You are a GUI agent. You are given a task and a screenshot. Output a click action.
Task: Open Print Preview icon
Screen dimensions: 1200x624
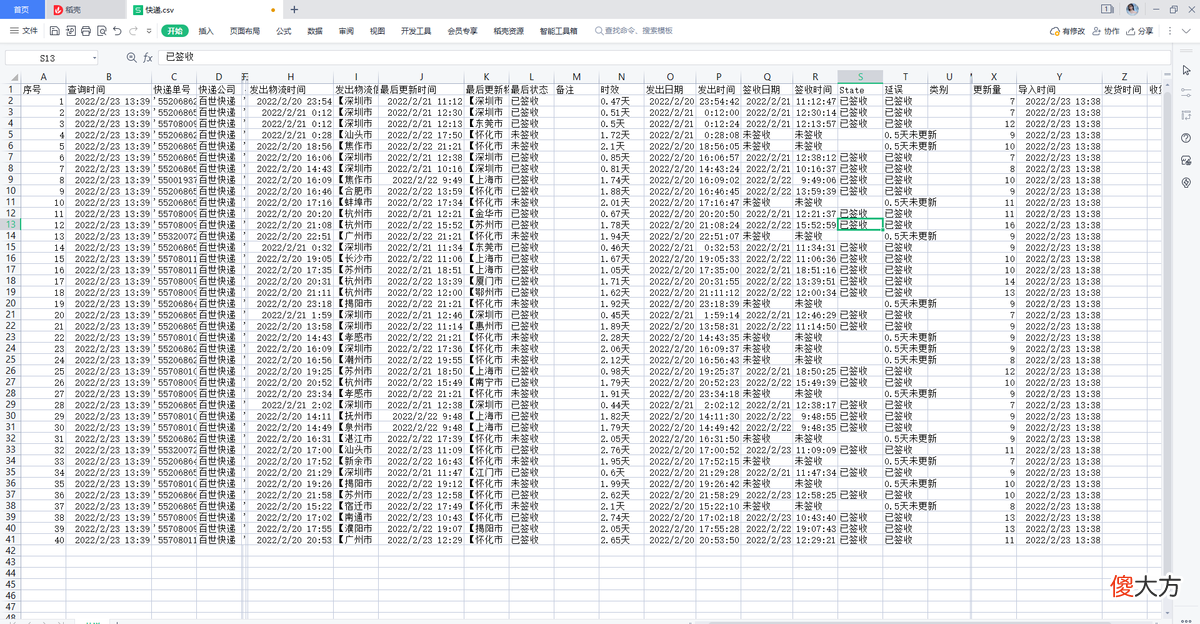click(x=101, y=31)
